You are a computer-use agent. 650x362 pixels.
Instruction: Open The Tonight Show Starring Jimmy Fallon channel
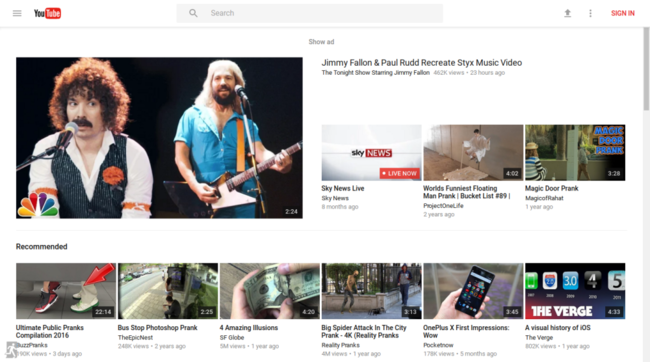[x=376, y=73]
